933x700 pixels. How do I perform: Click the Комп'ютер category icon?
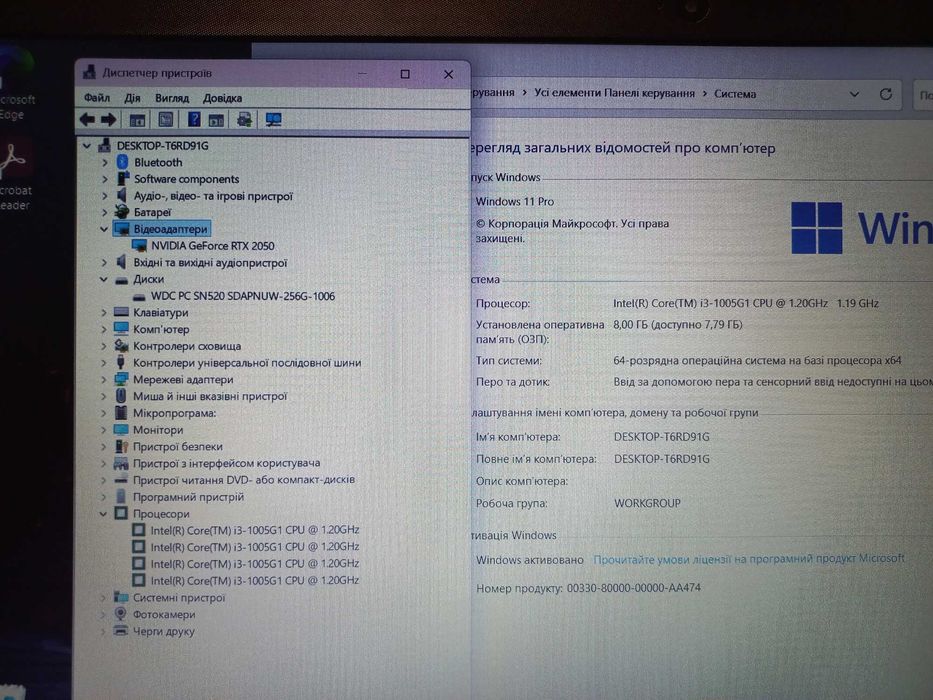pos(121,329)
